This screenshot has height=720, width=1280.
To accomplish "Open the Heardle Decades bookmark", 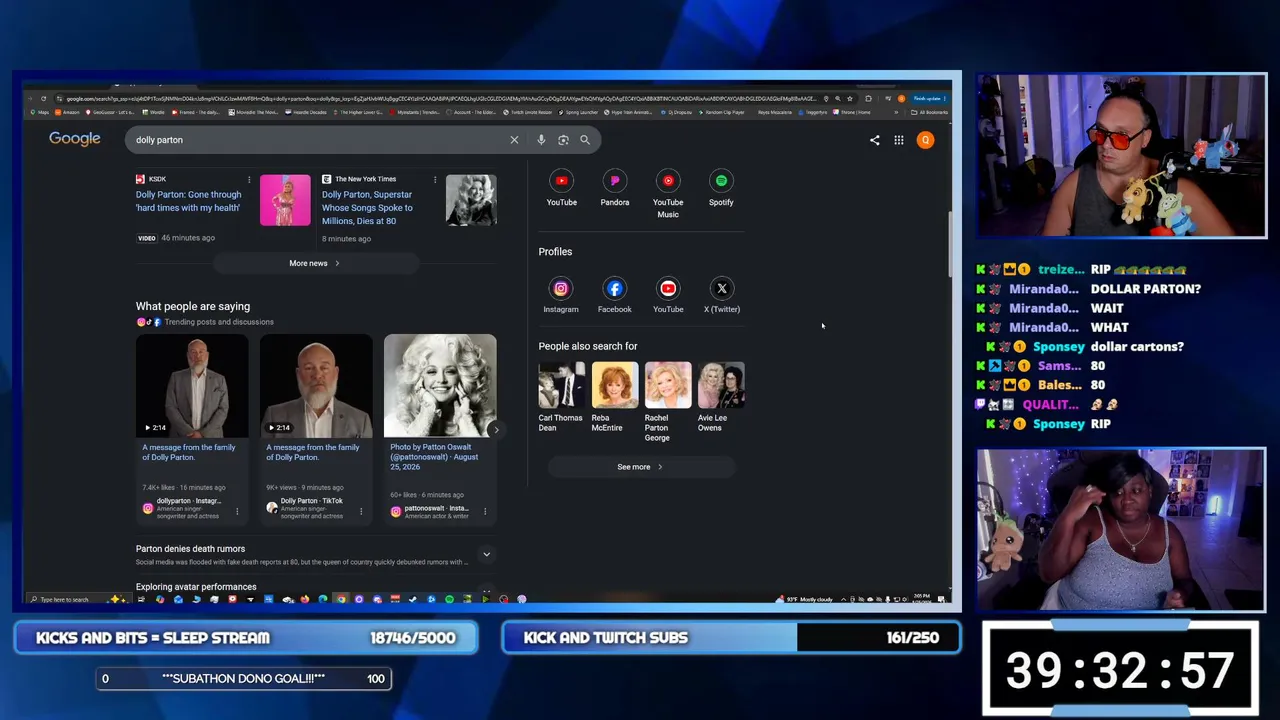I will [305, 112].
